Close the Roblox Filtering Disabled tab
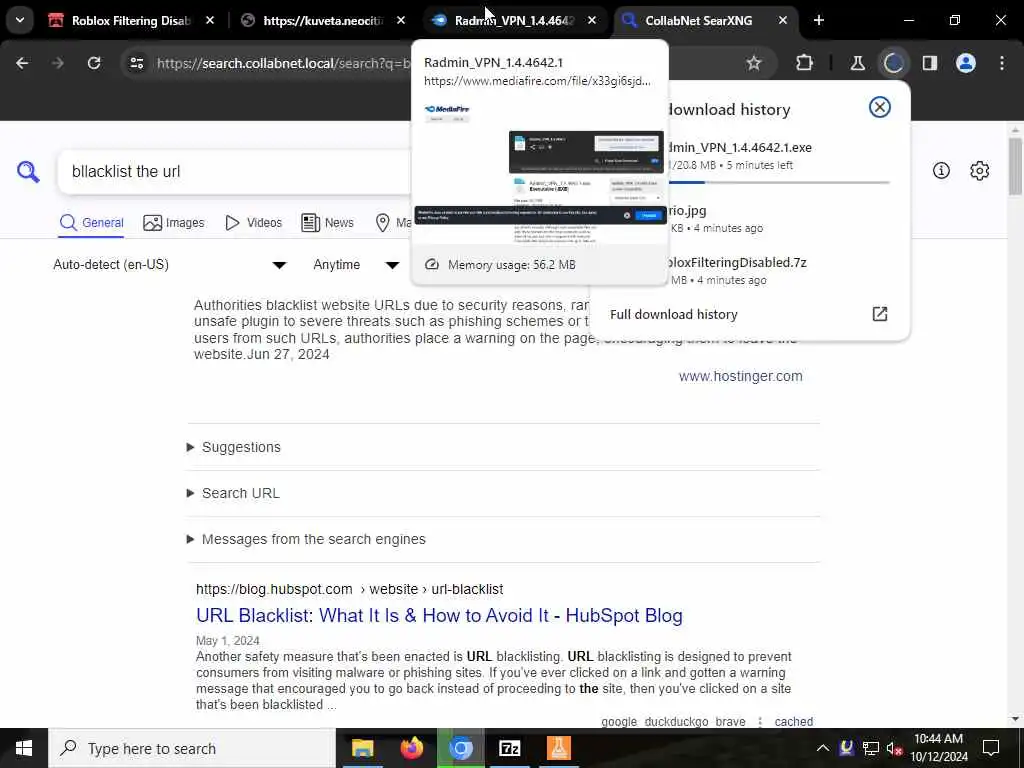 210,21
